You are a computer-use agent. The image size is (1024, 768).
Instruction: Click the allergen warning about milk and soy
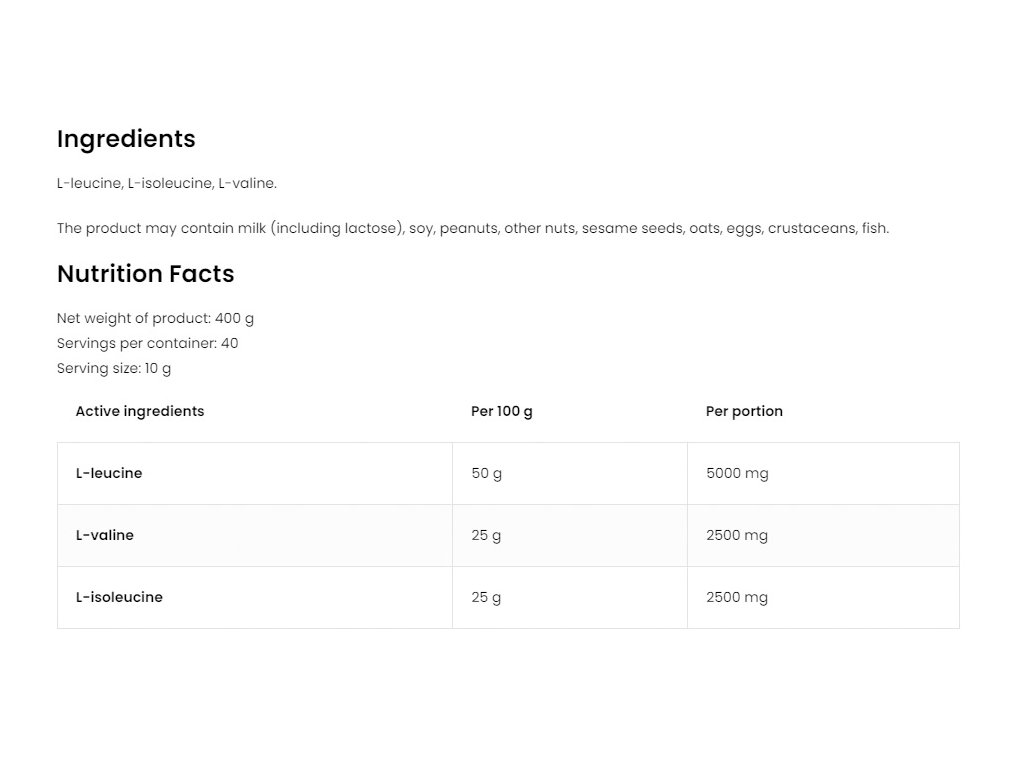(472, 228)
